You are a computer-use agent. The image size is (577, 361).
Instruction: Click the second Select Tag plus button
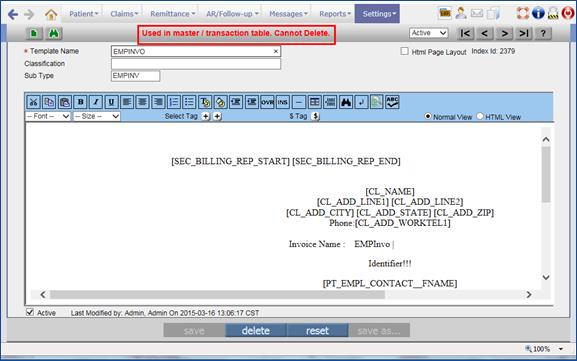[x=217, y=116]
